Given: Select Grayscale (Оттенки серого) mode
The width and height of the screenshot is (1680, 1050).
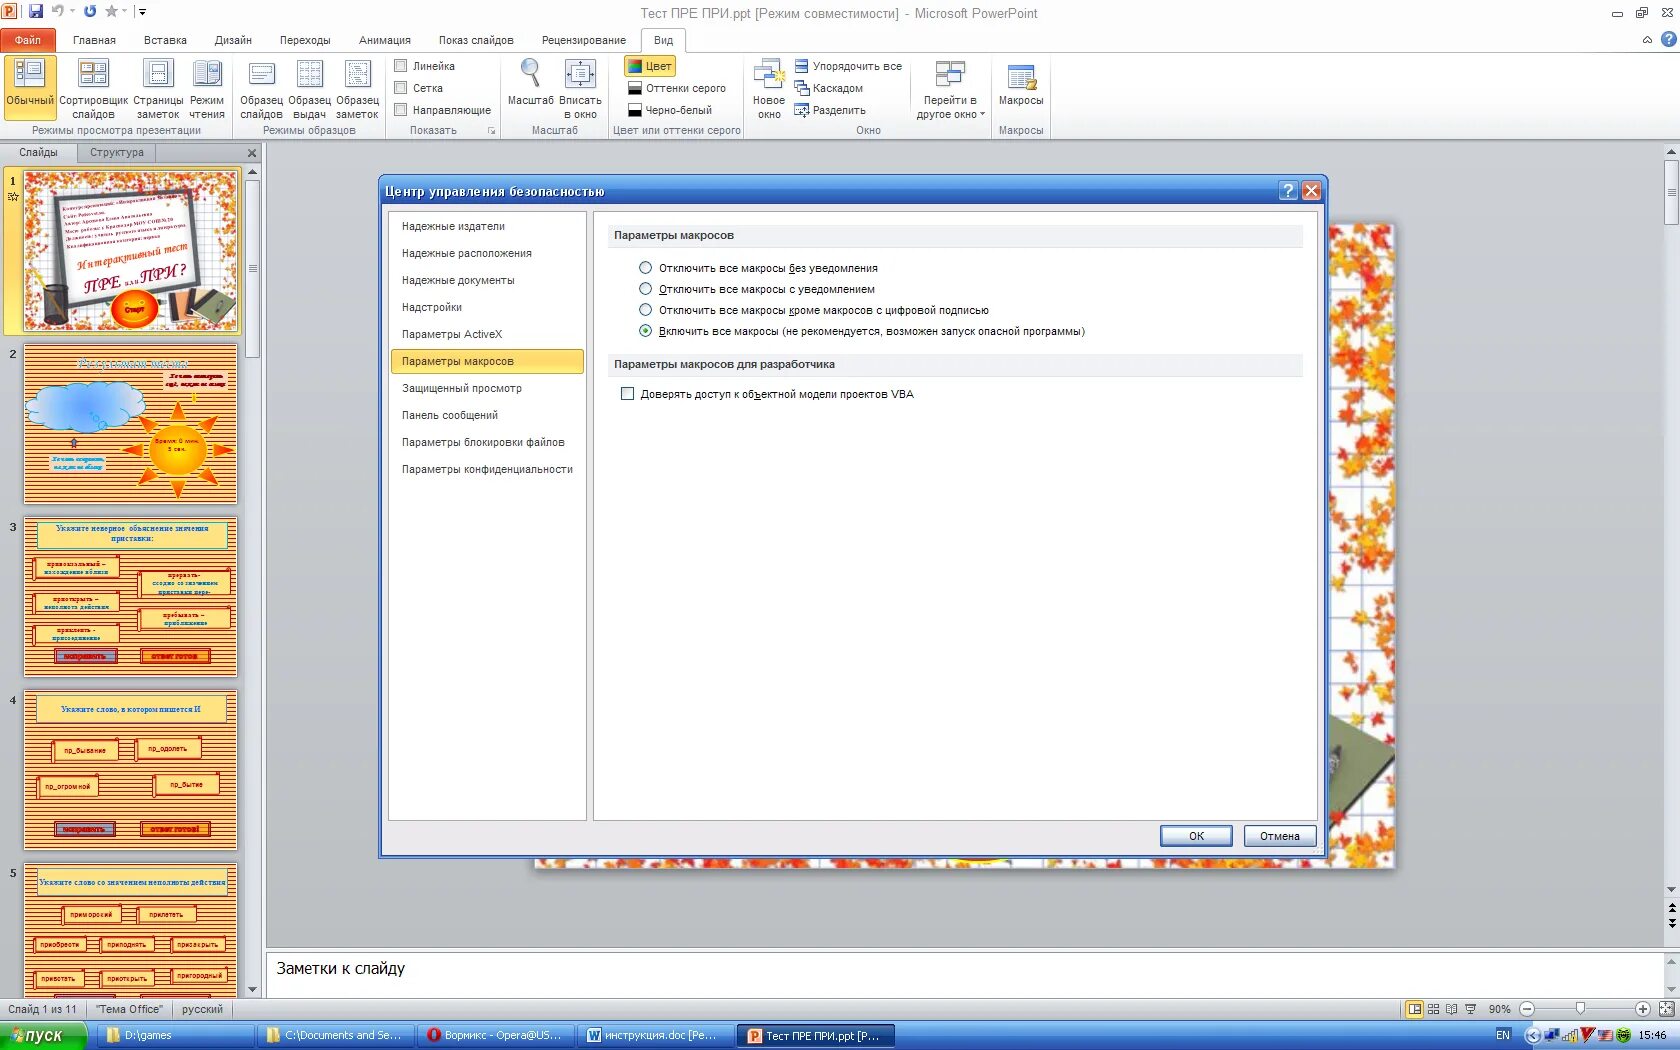Looking at the screenshot, I should 677,88.
